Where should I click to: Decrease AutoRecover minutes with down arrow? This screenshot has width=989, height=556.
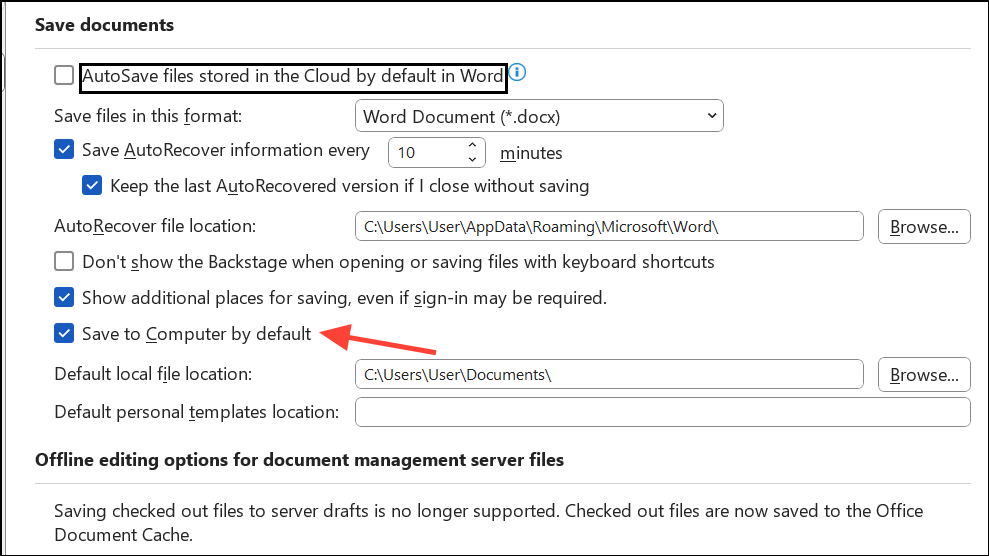click(472, 159)
